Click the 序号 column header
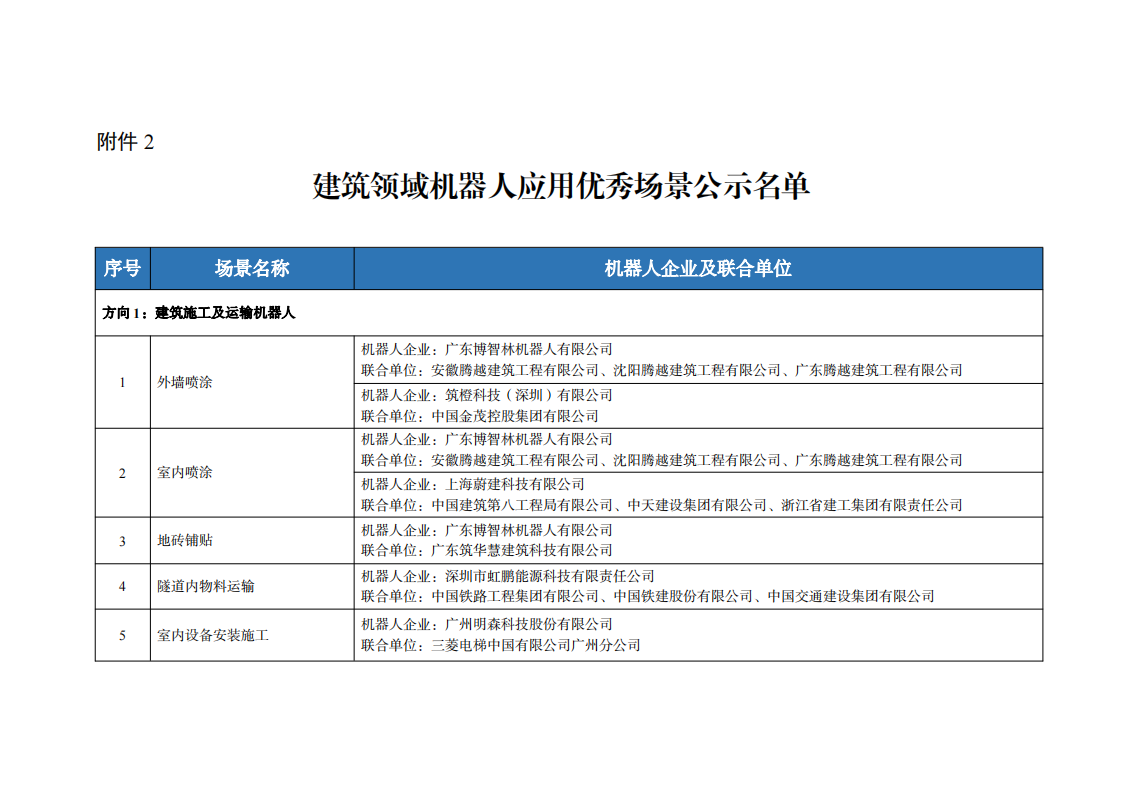Image resolution: width=1123 pixels, height=794 pixels. click(122, 268)
